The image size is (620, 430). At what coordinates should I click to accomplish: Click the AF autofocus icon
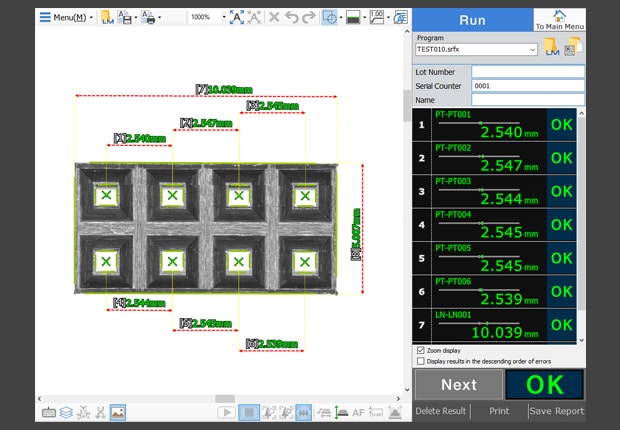point(359,412)
